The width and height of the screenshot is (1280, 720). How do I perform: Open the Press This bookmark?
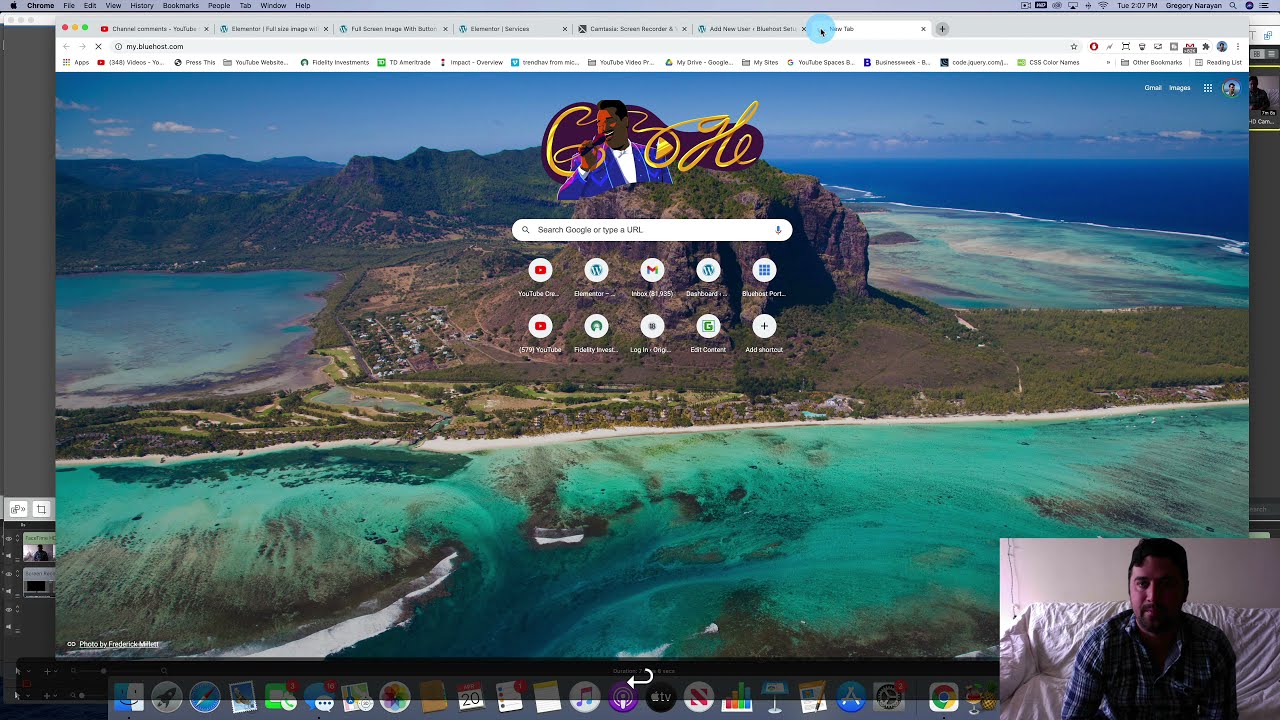(195, 62)
